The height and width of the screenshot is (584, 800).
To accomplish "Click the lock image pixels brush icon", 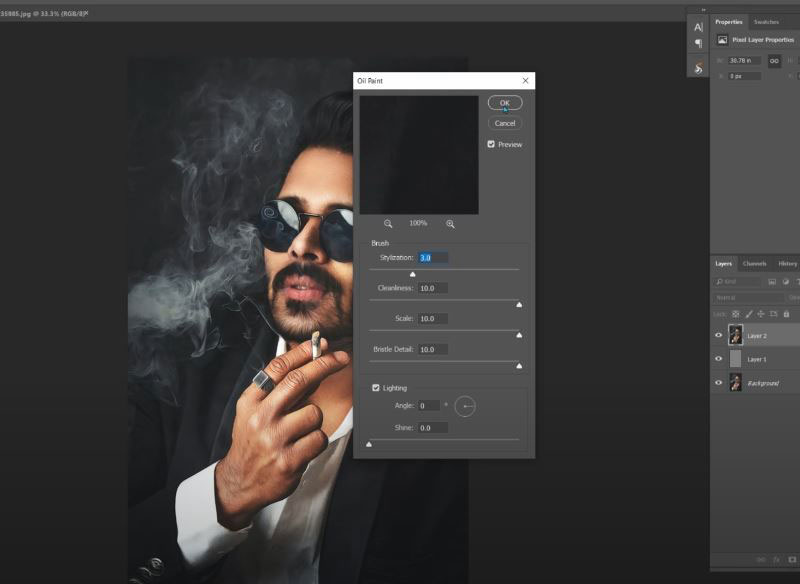I will click(748, 314).
